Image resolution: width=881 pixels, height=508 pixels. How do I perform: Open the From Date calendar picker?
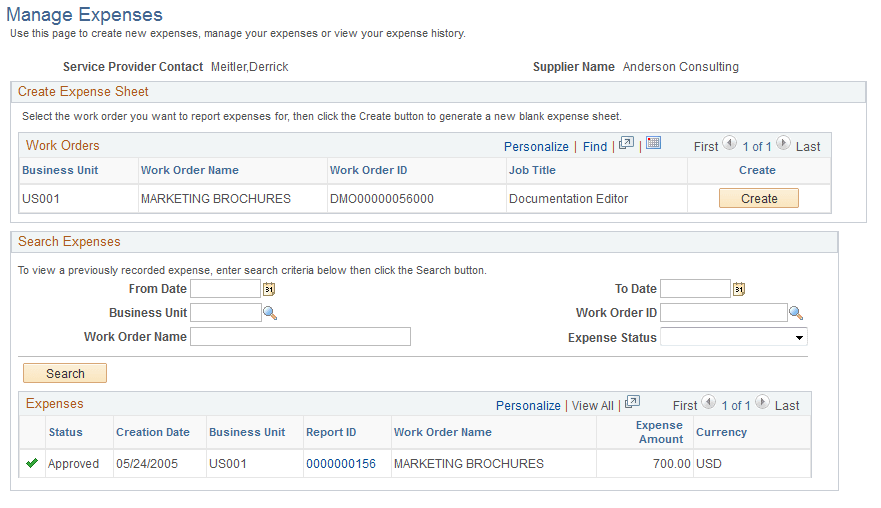269,289
